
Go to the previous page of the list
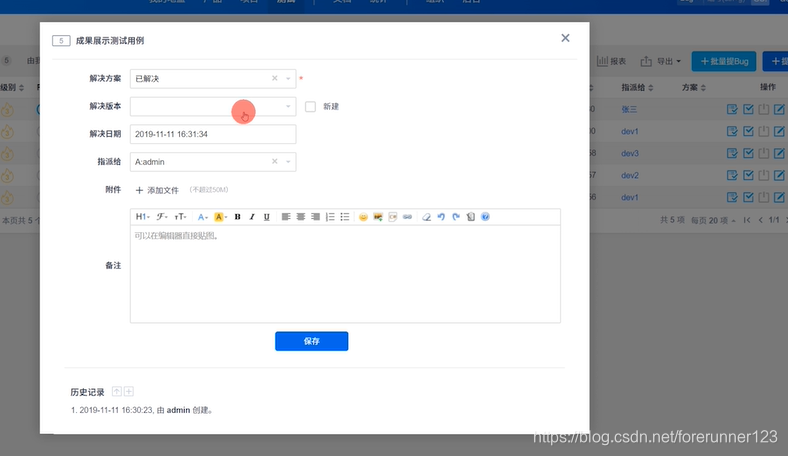click(760, 220)
